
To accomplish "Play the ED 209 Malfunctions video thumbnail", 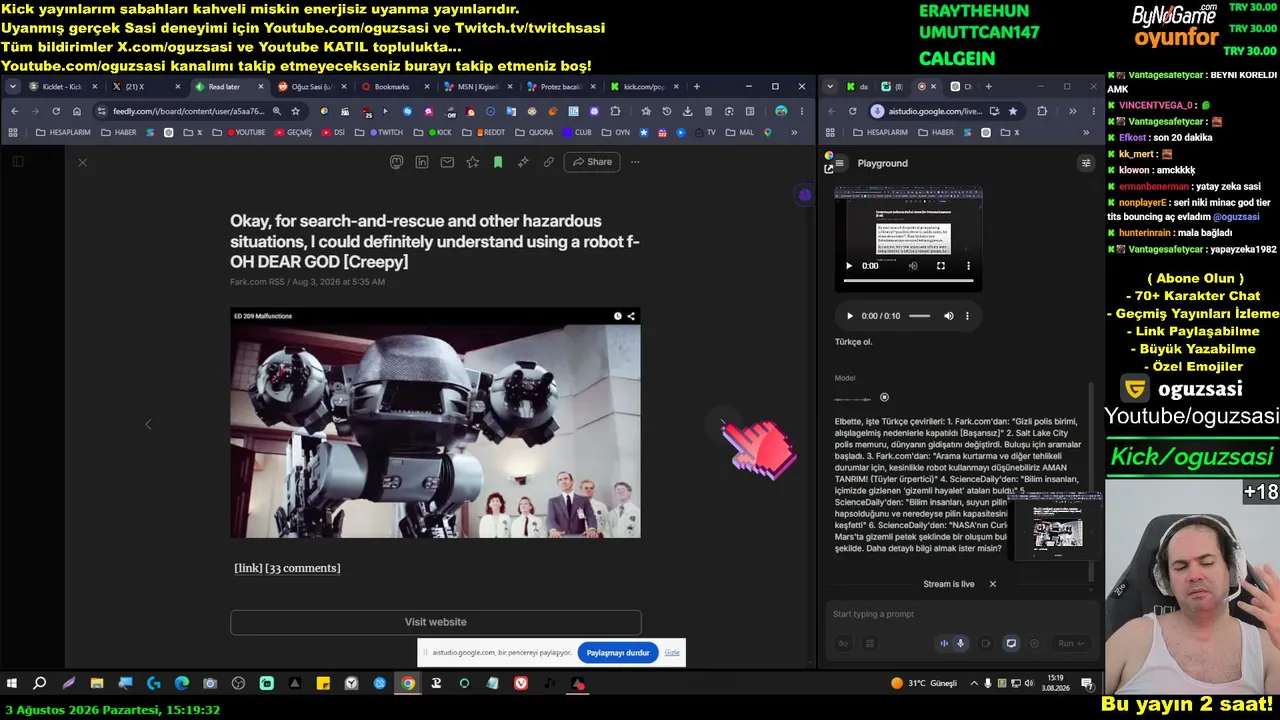I will tap(435, 423).
